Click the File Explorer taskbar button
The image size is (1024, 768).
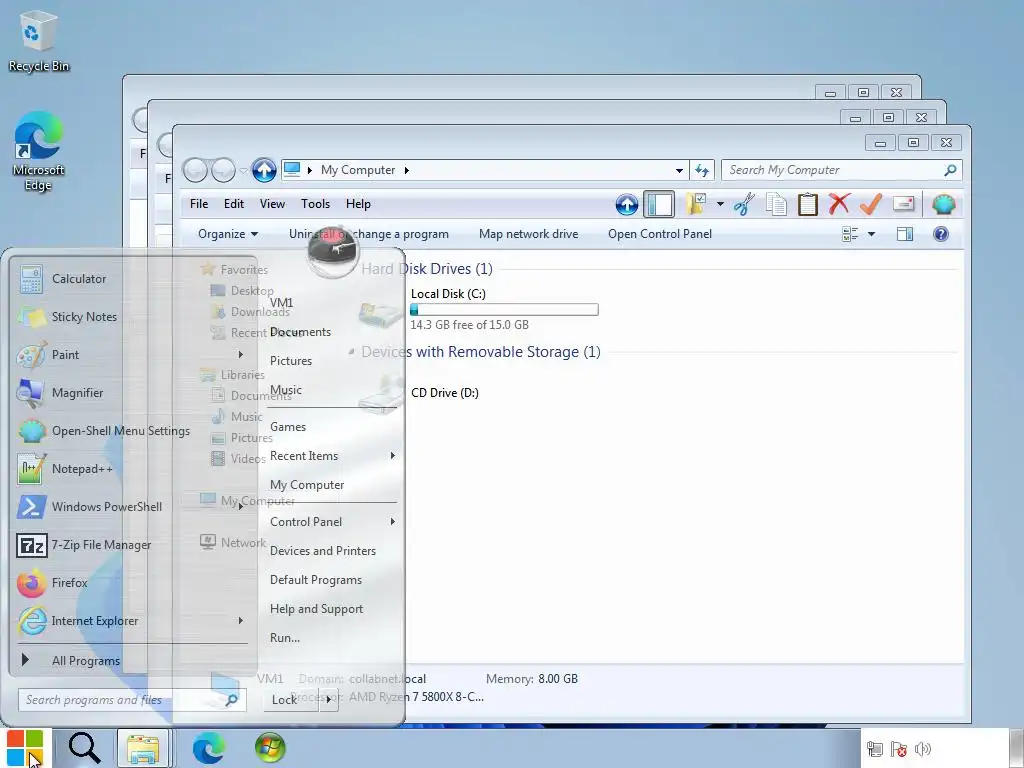tap(144, 748)
